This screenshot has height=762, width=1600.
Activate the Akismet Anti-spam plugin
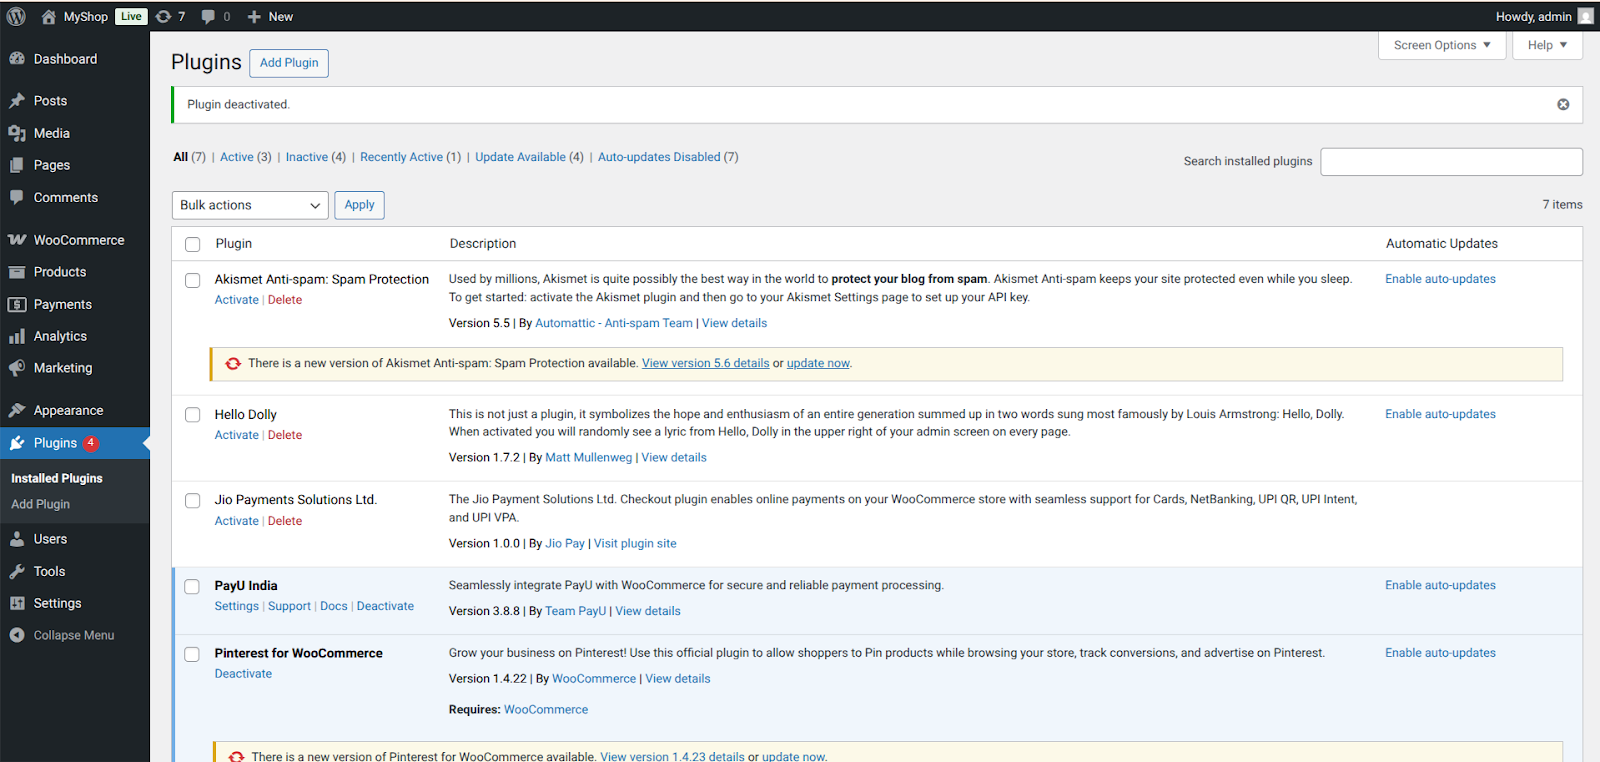[x=236, y=300]
